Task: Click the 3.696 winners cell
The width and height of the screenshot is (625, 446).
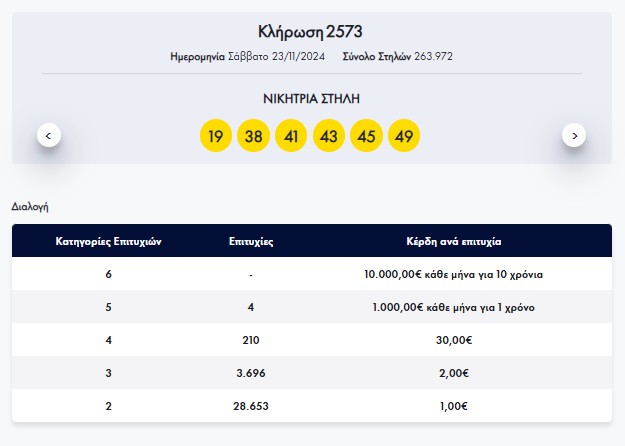Action: click(251, 373)
